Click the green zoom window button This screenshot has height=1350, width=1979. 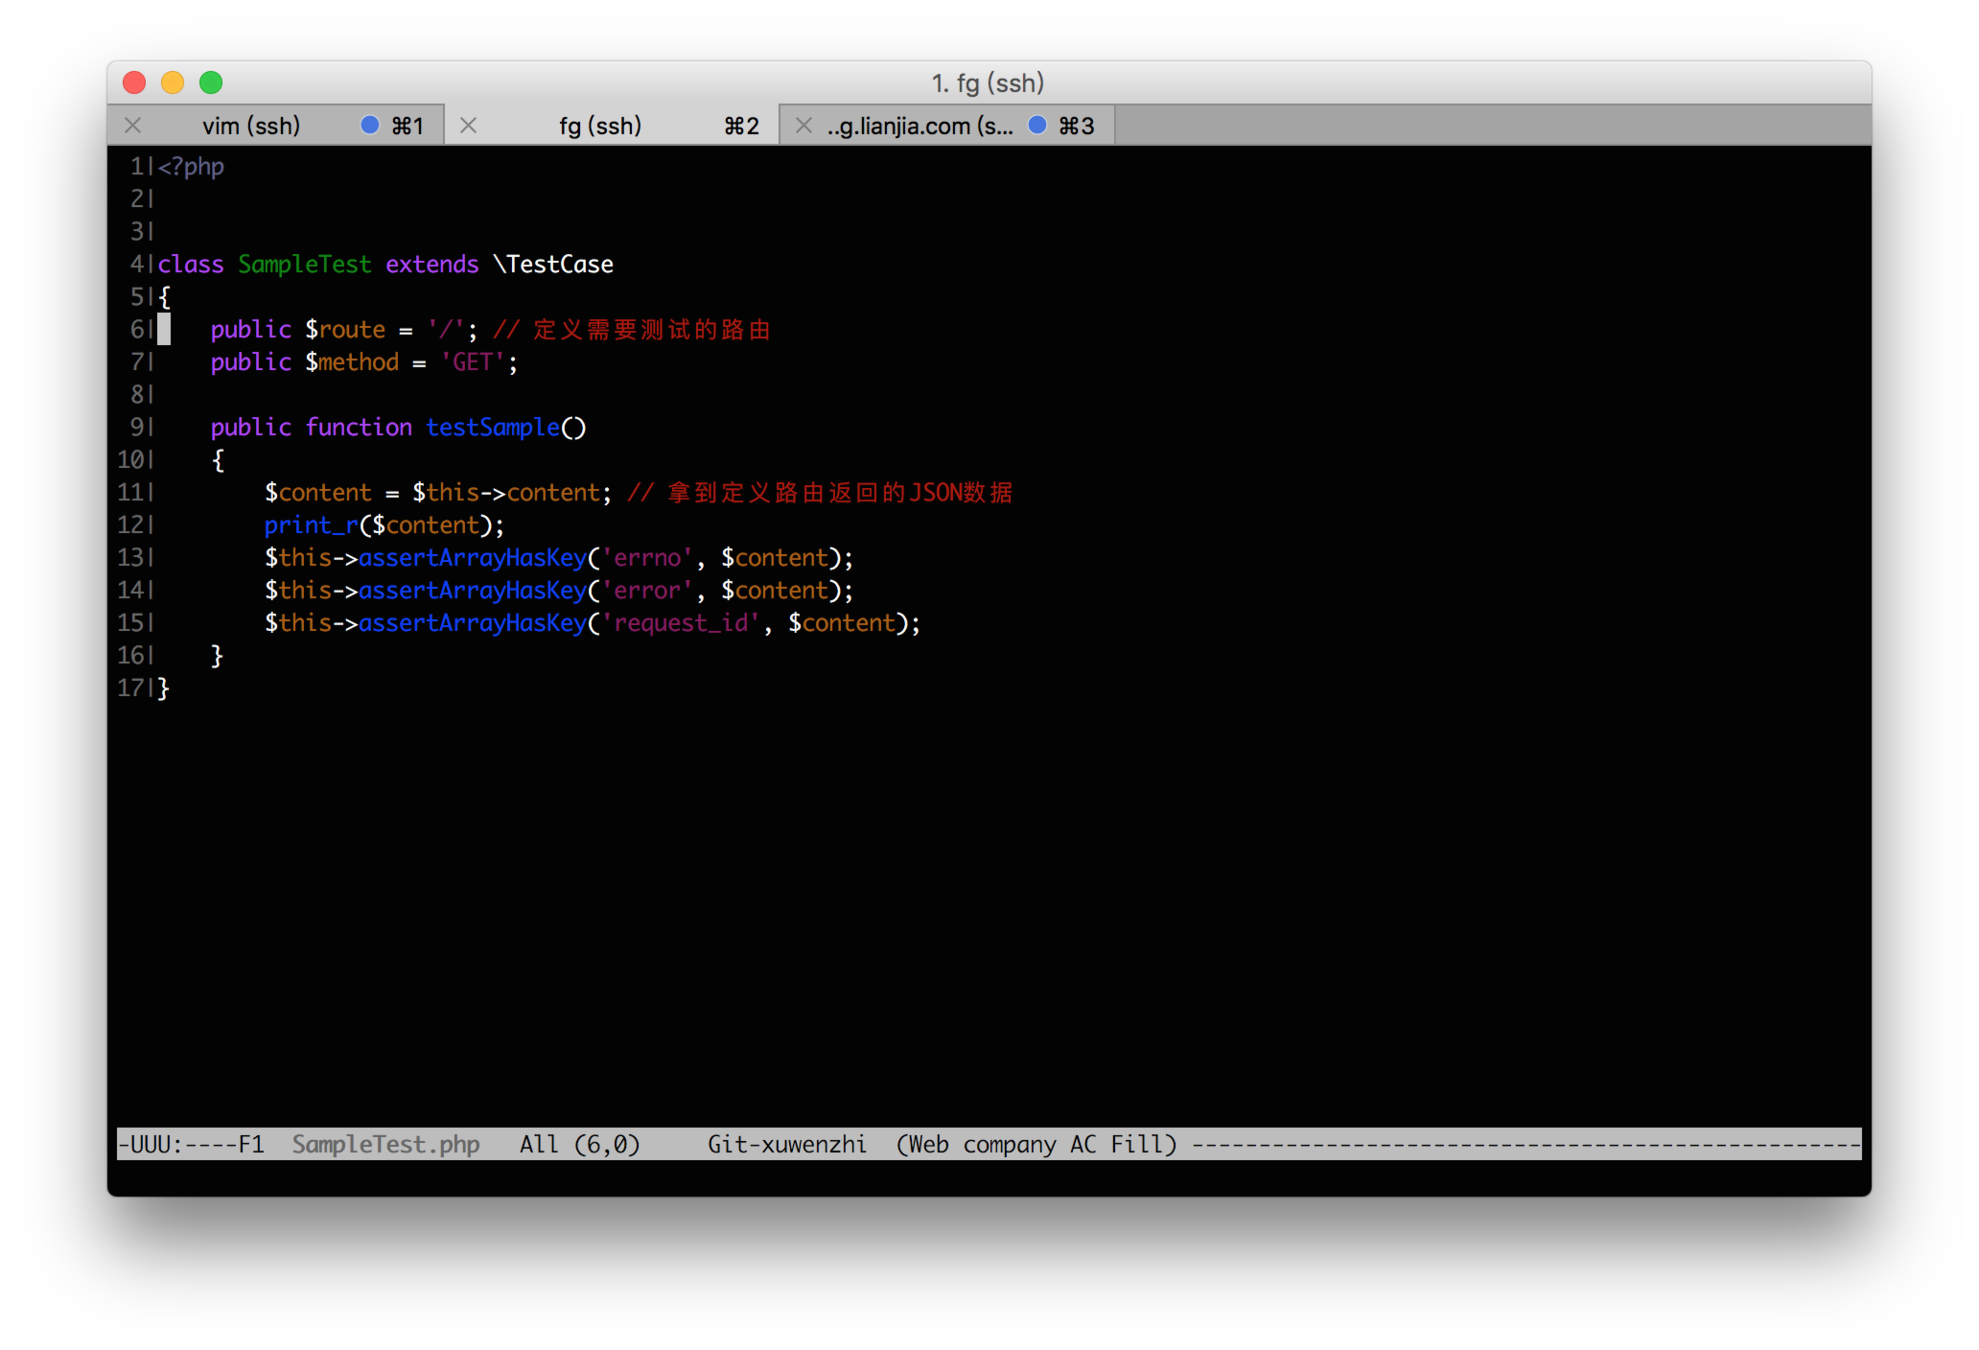(211, 83)
